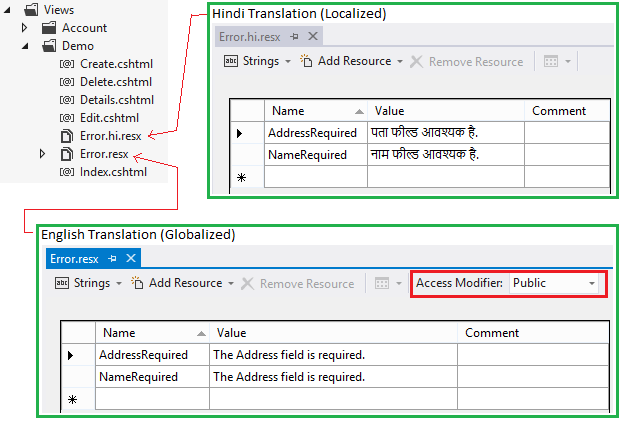Open Index.cshtml file
This screenshot has width=623, height=422.
113,172
